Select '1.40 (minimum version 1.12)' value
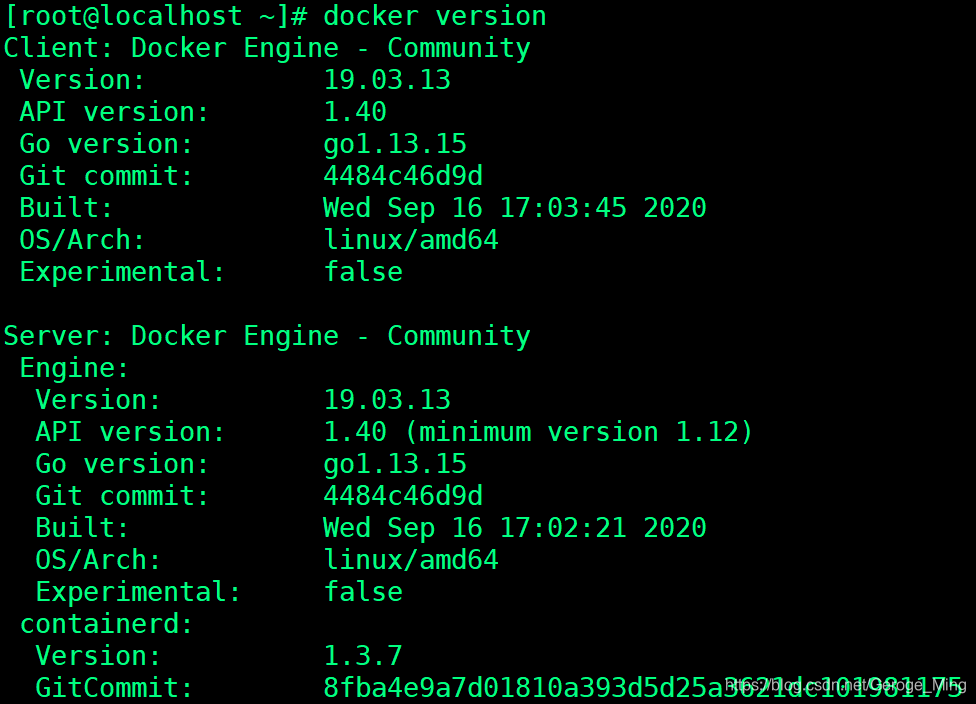This screenshot has height=704, width=976. click(x=538, y=432)
